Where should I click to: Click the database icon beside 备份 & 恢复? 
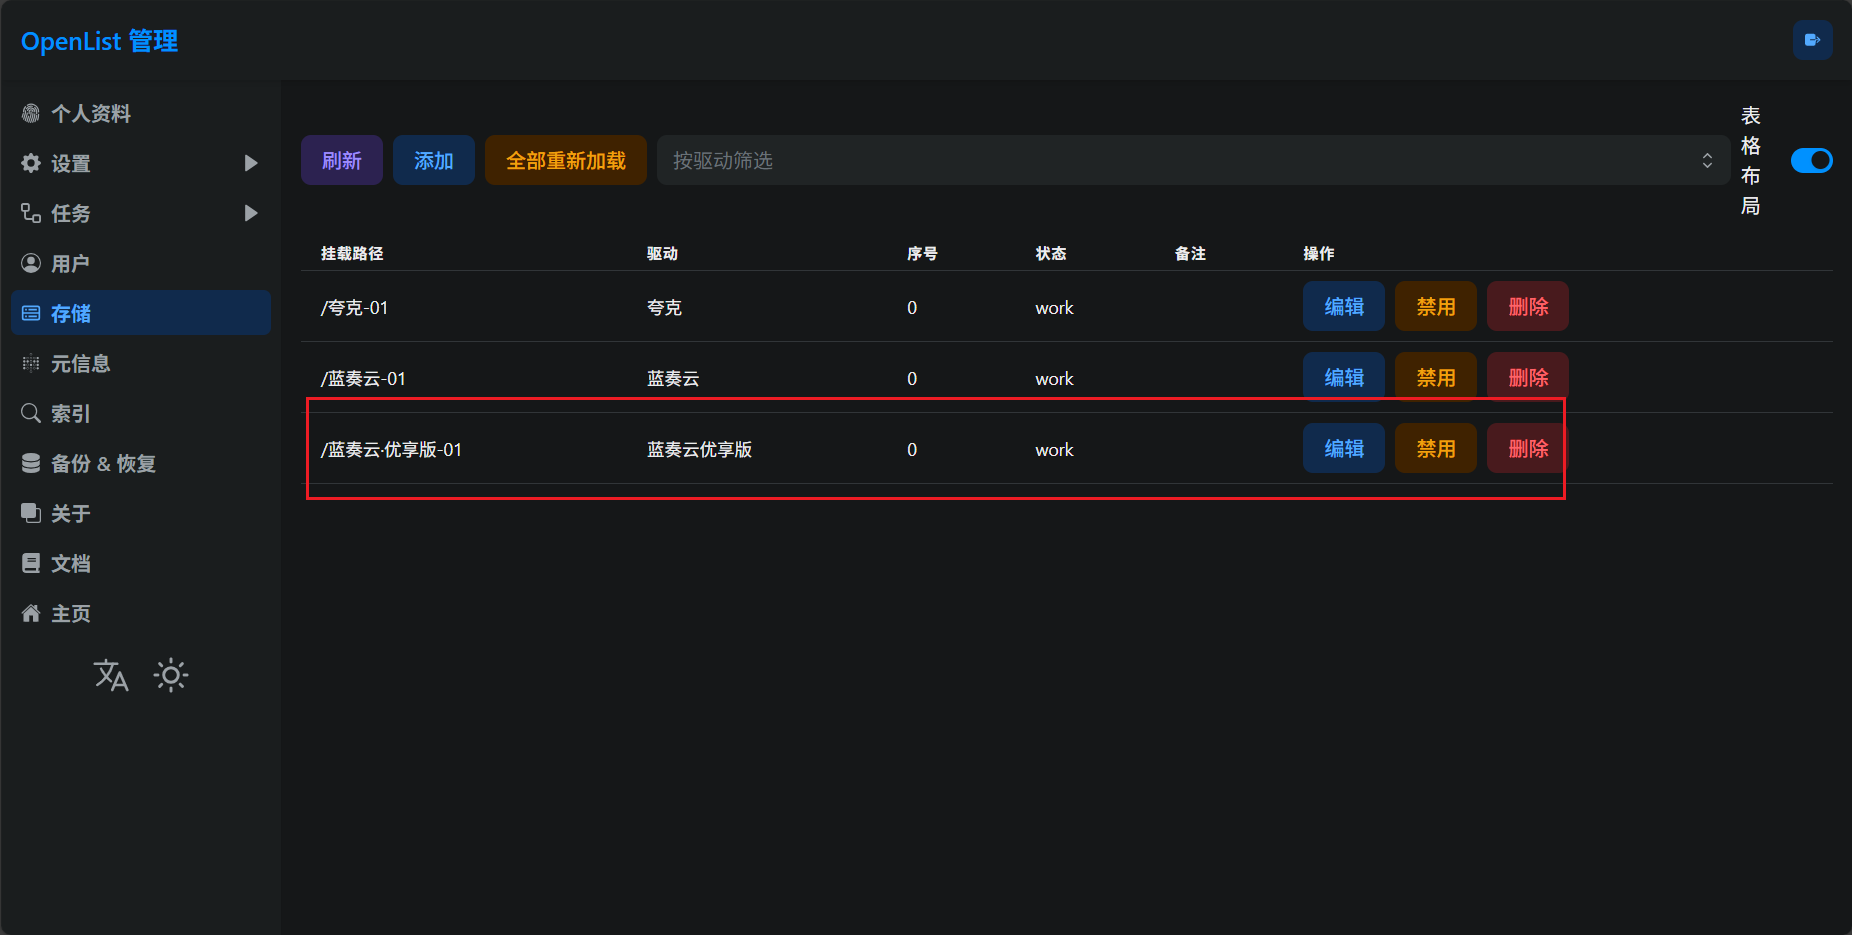pos(31,464)
